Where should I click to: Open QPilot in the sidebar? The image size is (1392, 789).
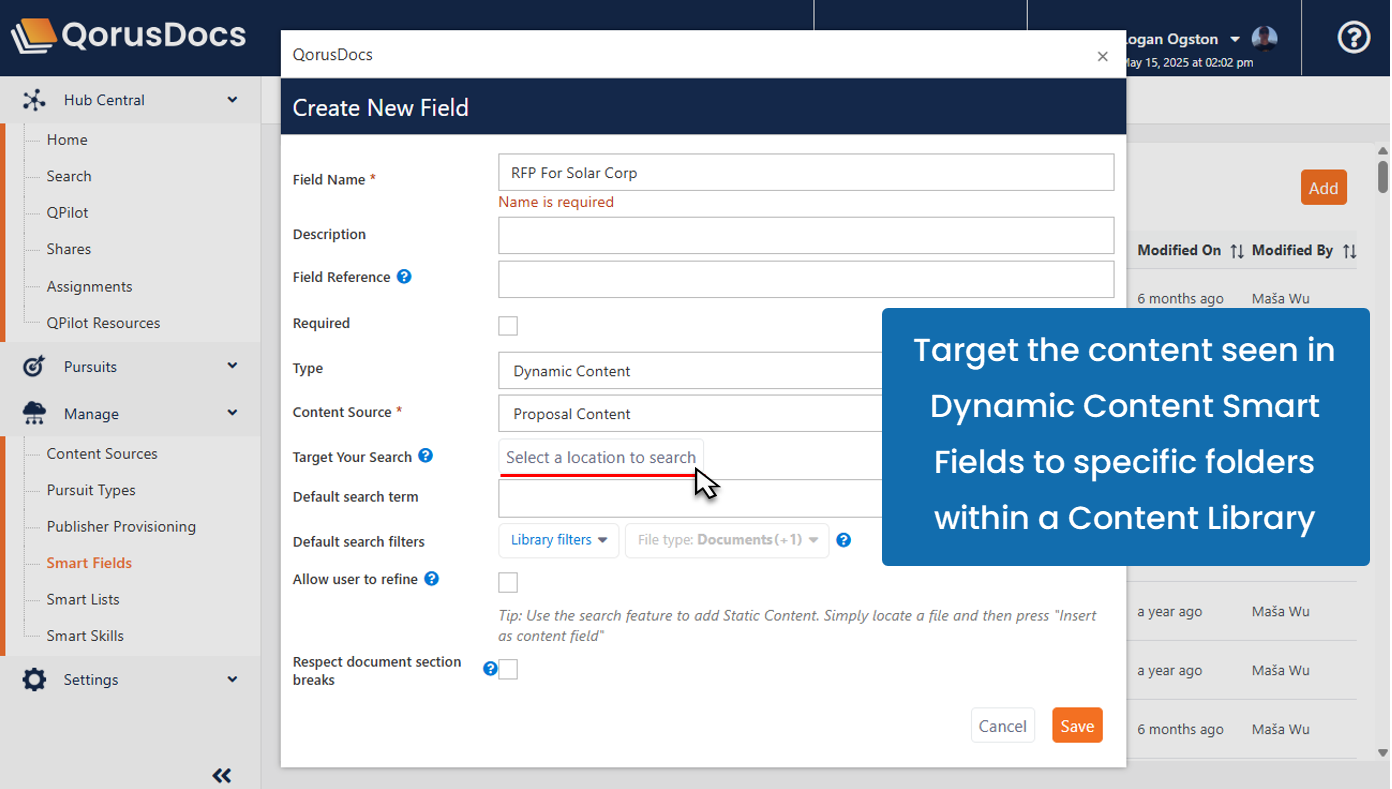pos(67,213)
